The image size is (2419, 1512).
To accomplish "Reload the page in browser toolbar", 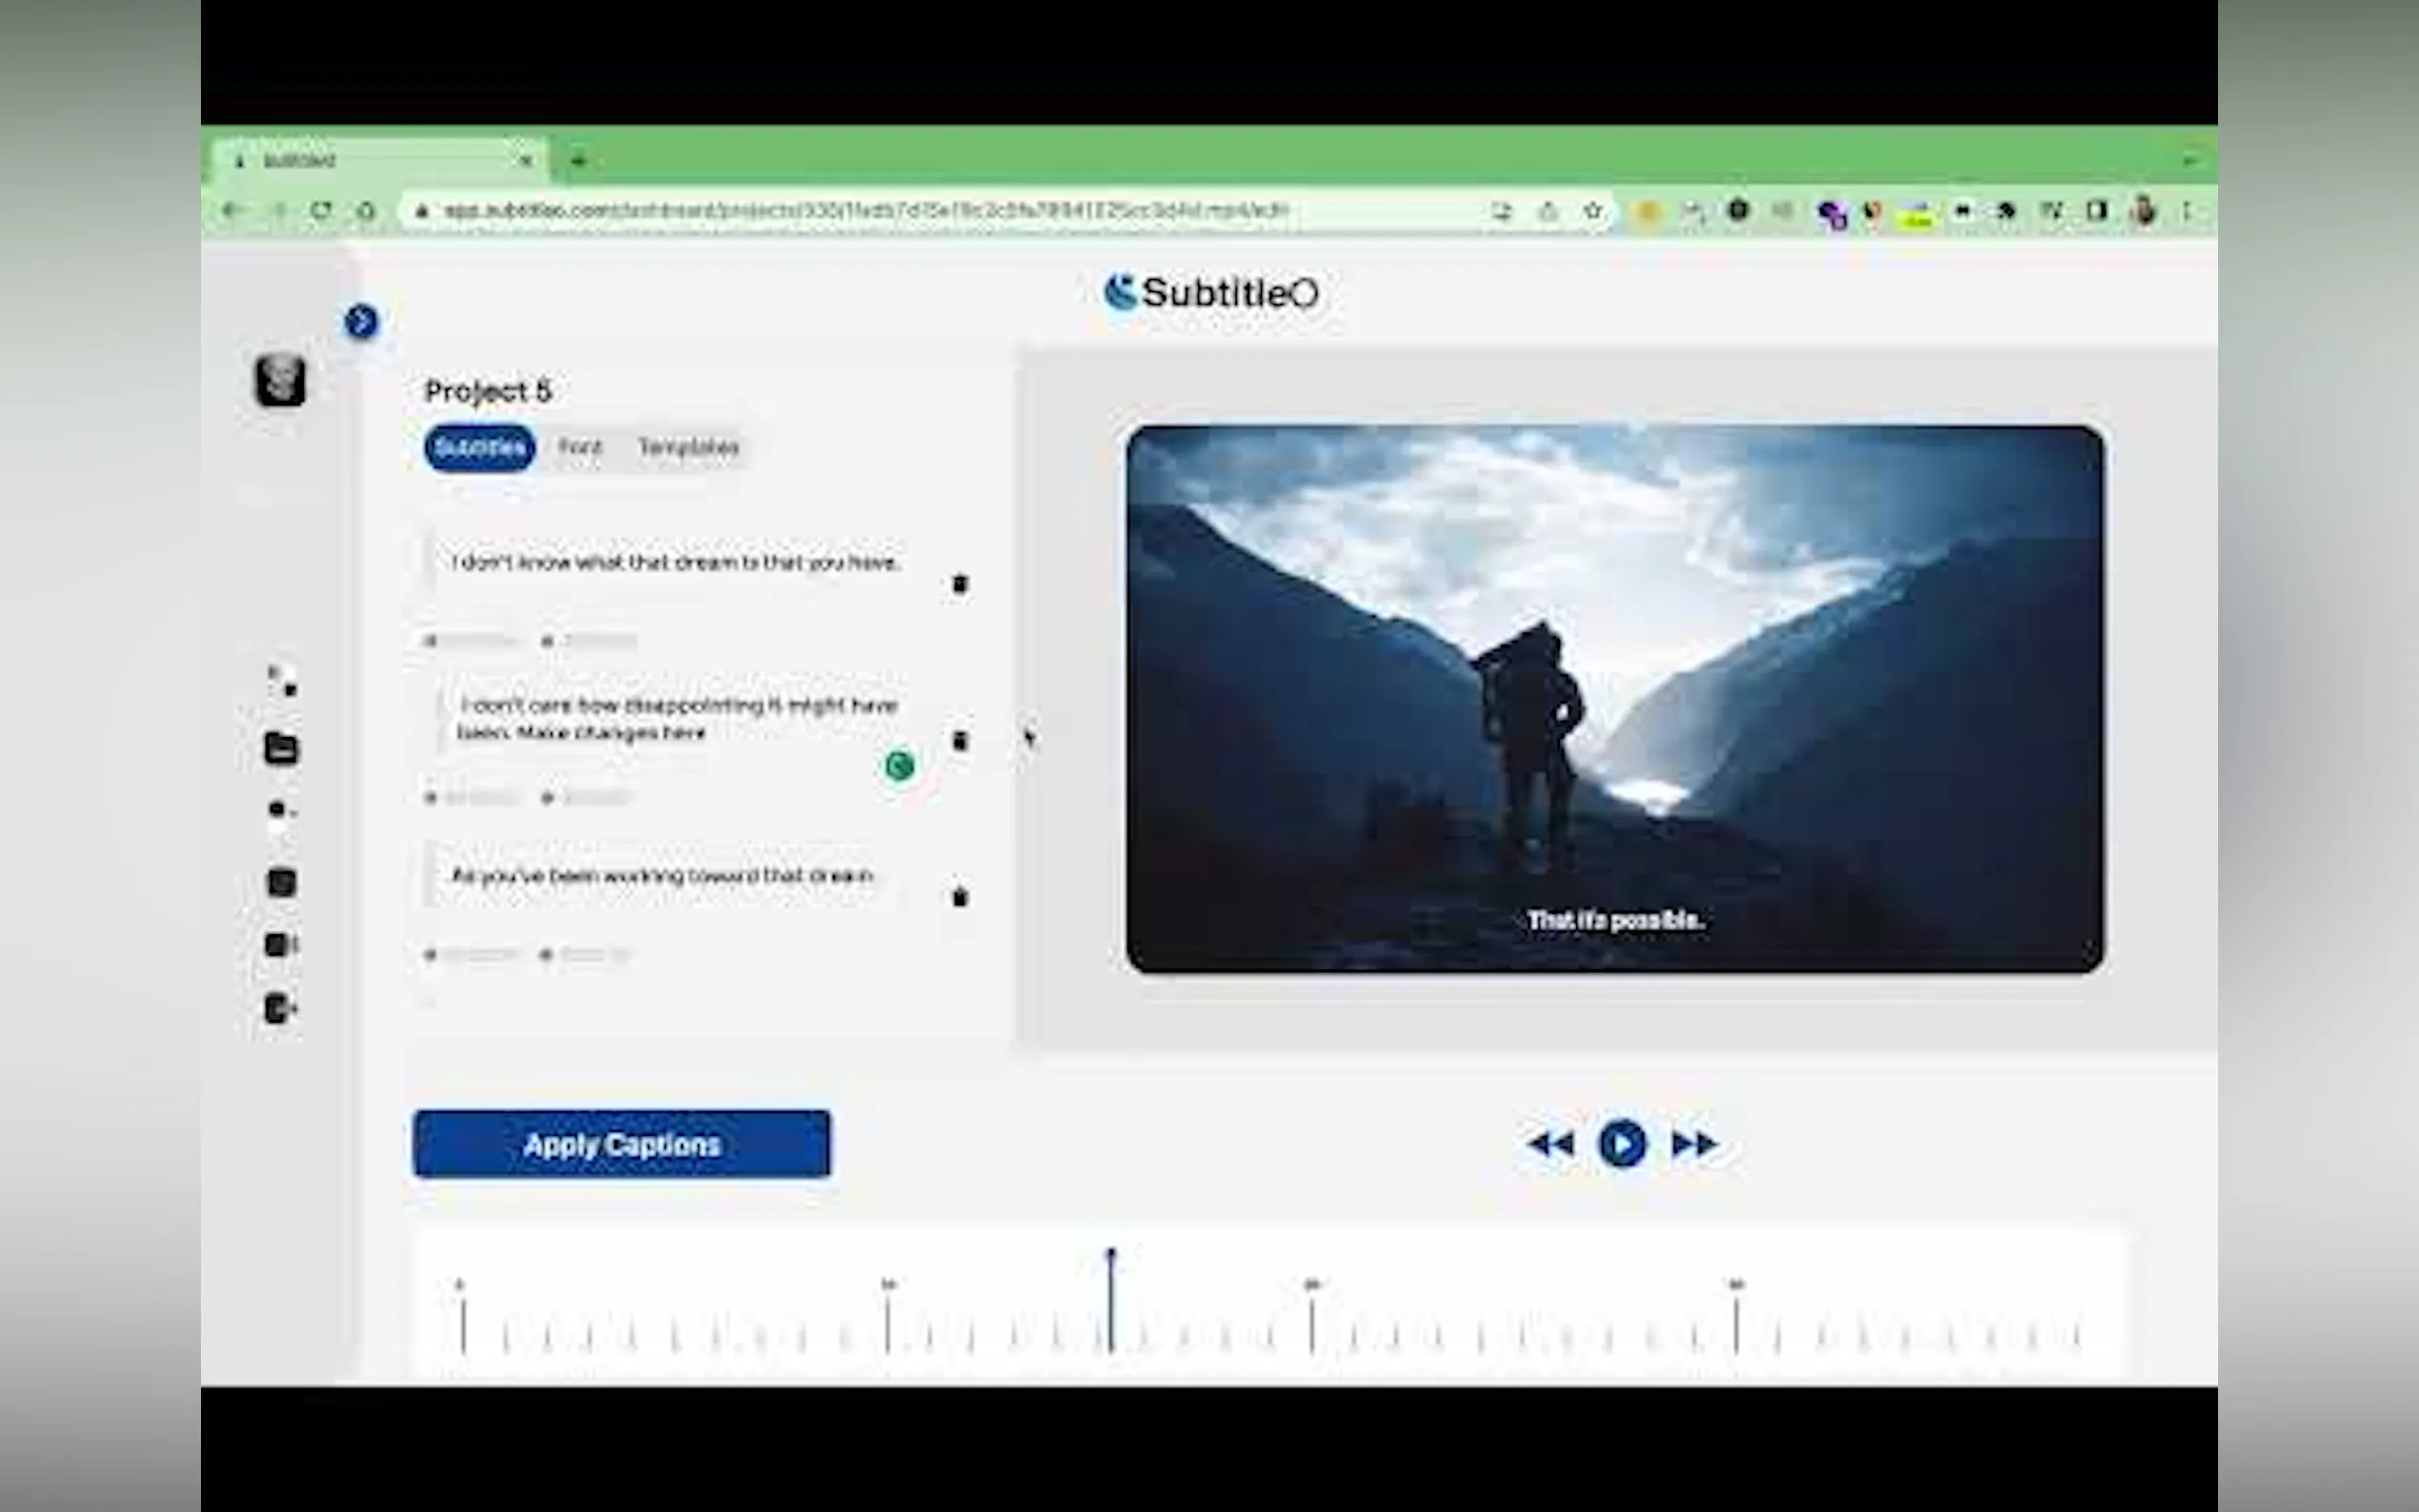I will [321, 211].
